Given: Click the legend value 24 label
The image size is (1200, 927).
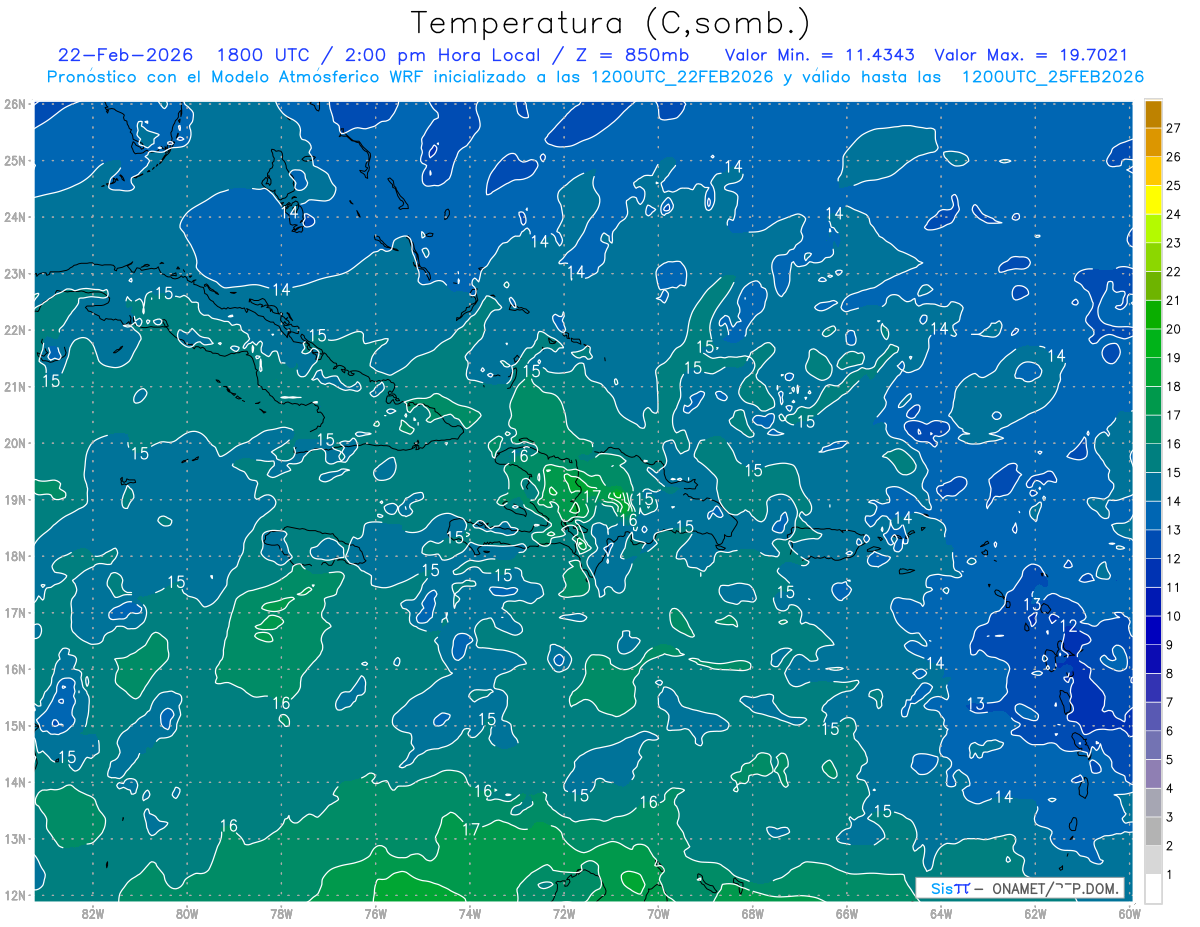Looking at the screenshot, I should click(x=1173, y=214).
